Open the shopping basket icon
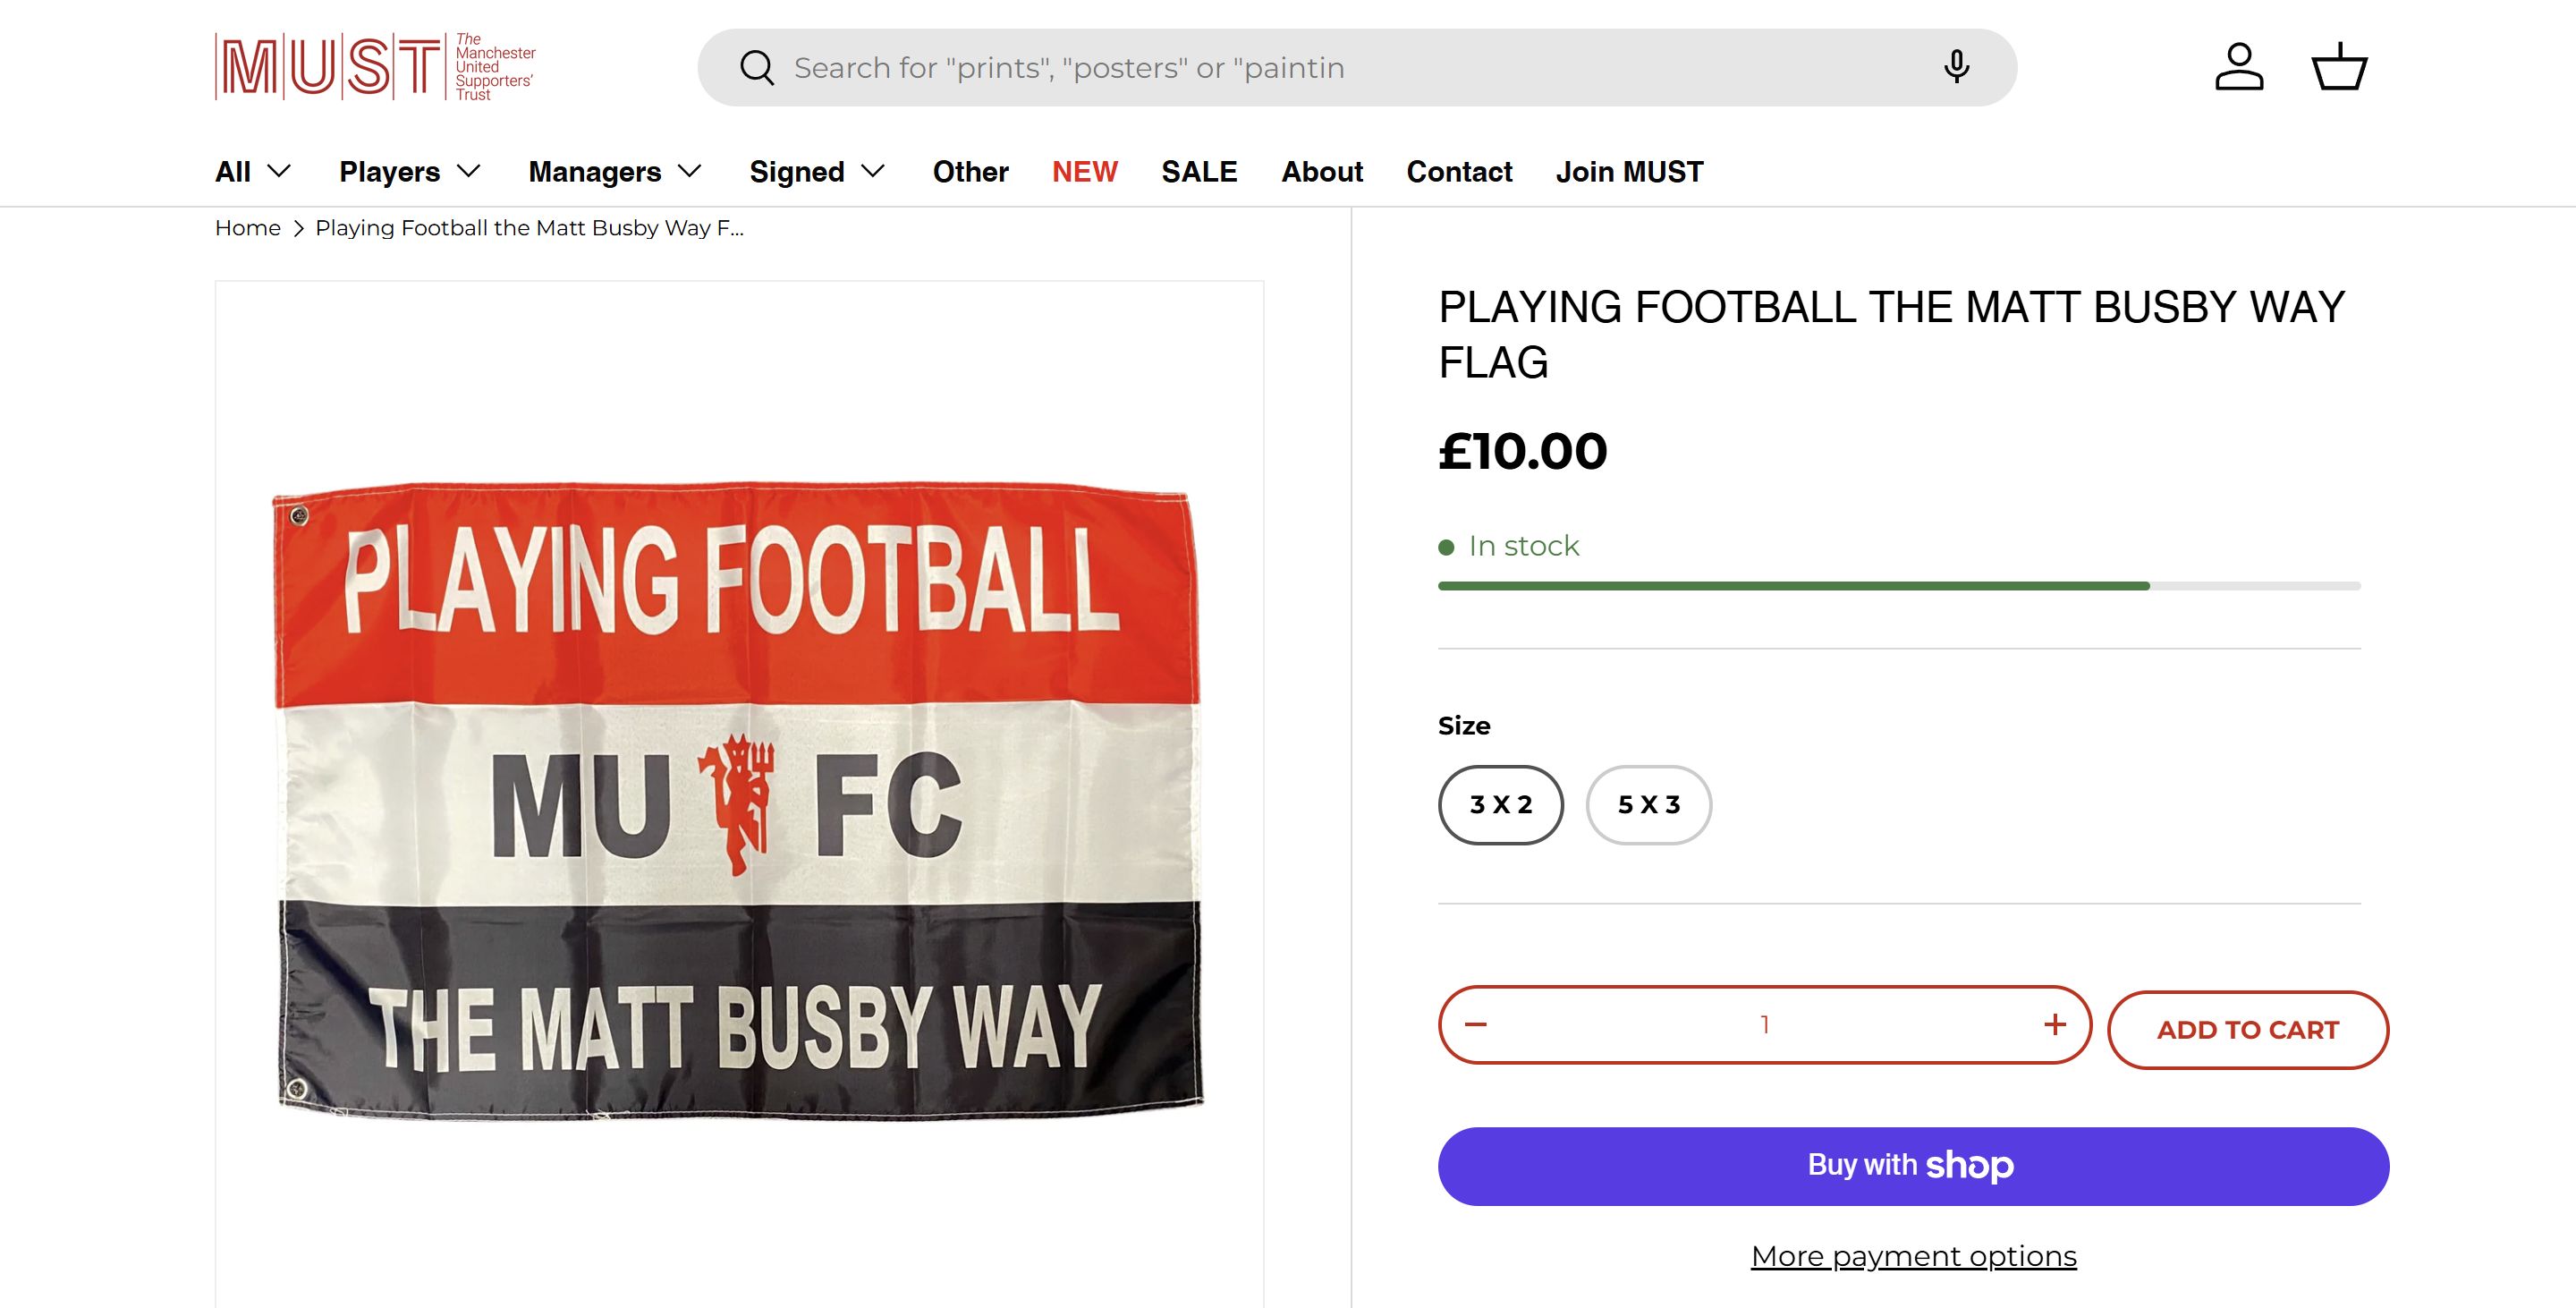Screen dimensions: 2576x1308 (2339, 67)
